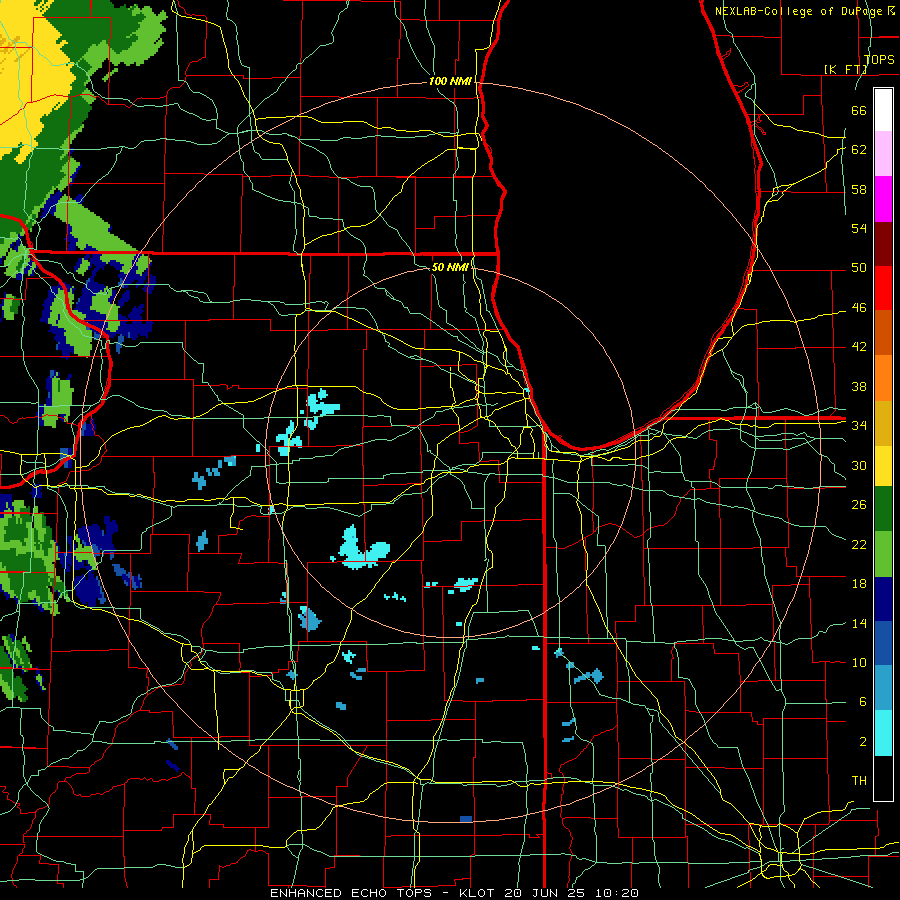
Task: Click the 'TH' threshold legend label
Action: click(x=859, y=781)
